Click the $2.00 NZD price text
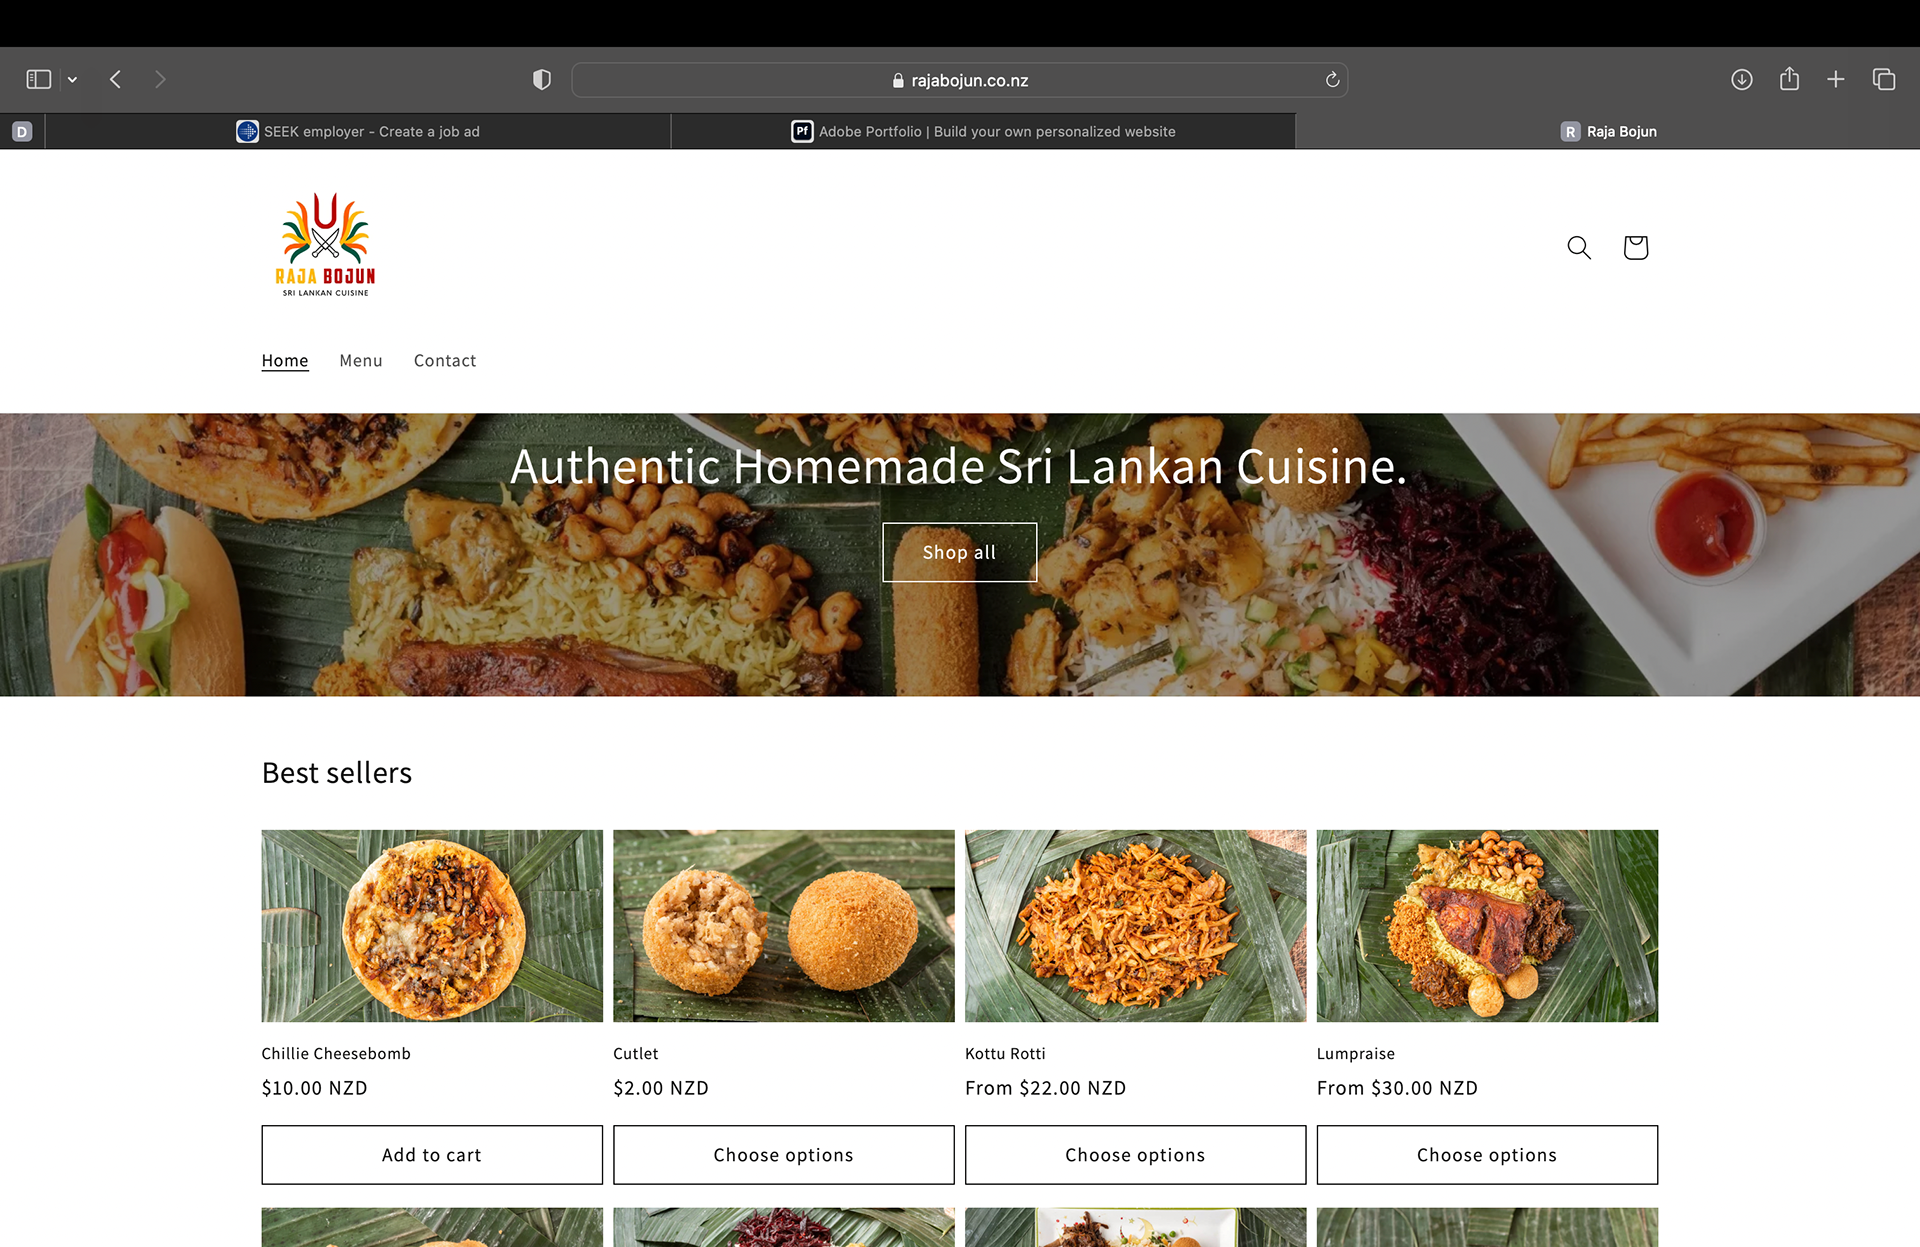The height and width of the screenshot is (1247, 1920). (661, 1088)
